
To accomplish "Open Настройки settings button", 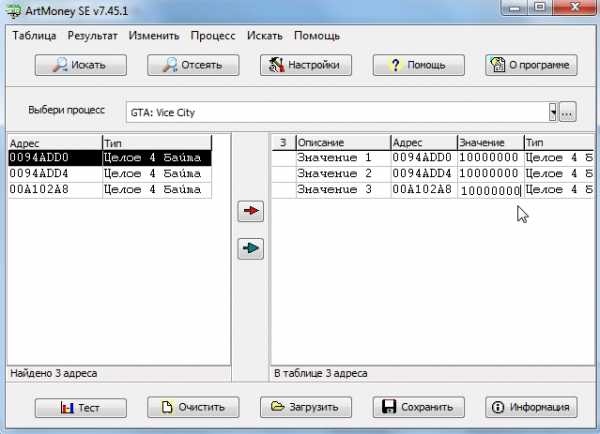I will point(306,65).
